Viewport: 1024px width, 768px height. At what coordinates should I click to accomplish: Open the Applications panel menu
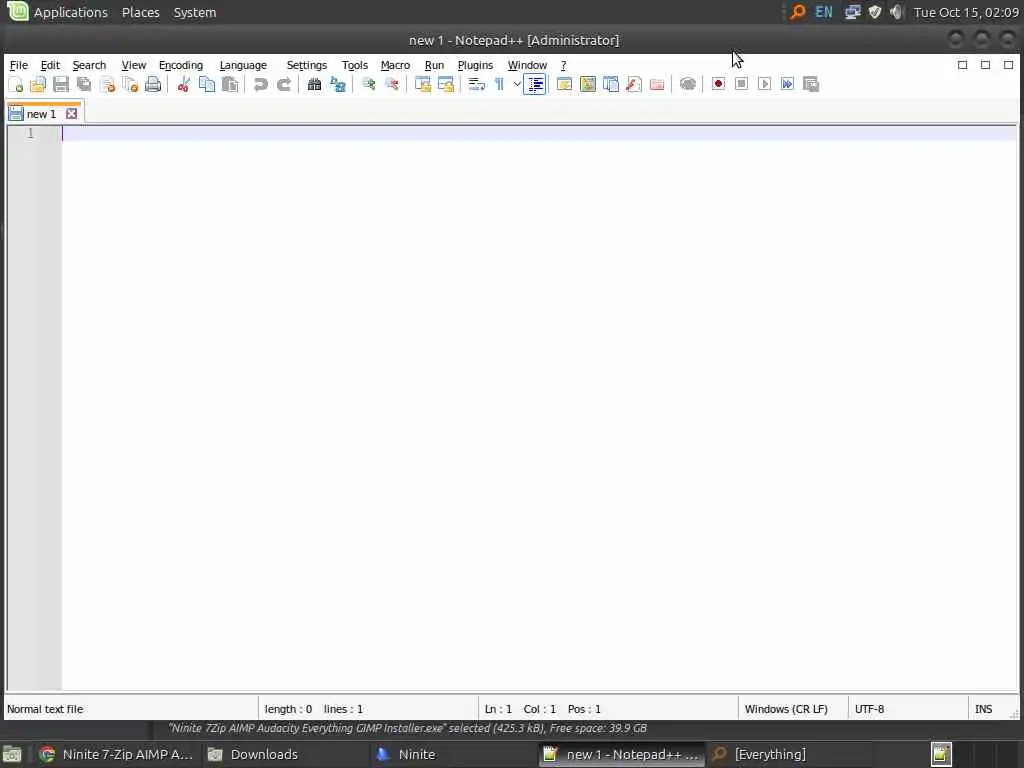pyautogui.click(x=71, y=12)
